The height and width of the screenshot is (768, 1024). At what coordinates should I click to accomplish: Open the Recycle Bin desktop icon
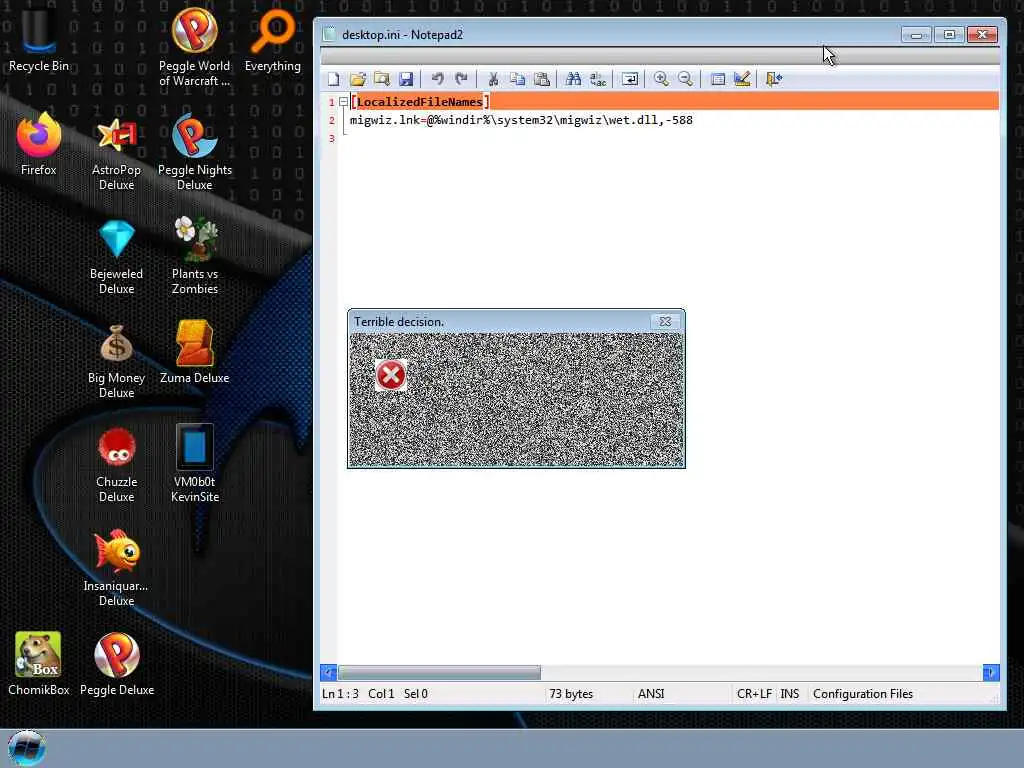[39, 39]
